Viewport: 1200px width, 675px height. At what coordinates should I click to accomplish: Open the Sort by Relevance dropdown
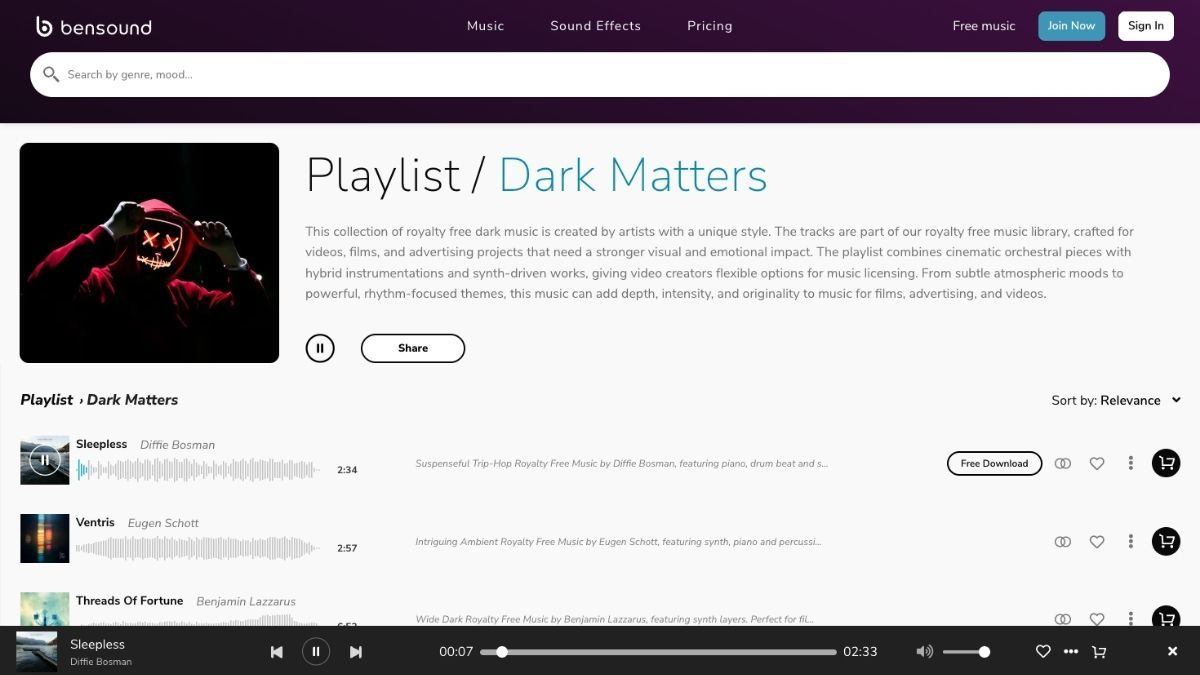click(1117, 400)
